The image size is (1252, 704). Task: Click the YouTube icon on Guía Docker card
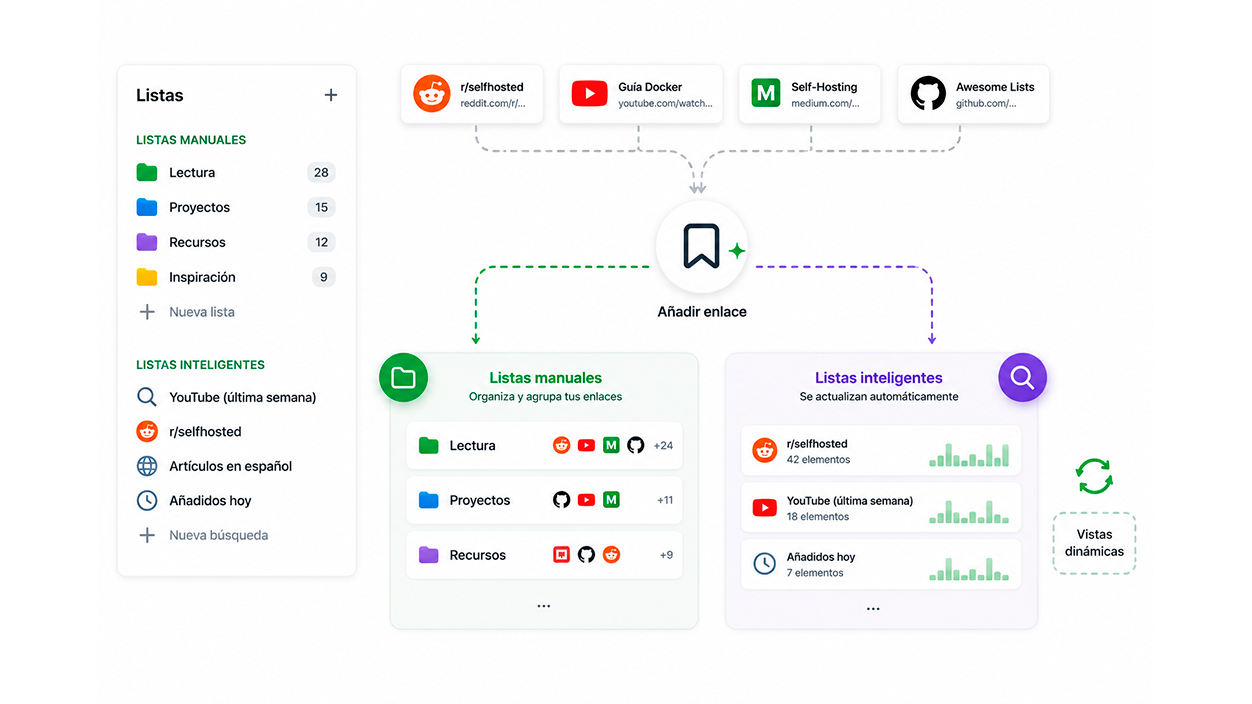589,94
